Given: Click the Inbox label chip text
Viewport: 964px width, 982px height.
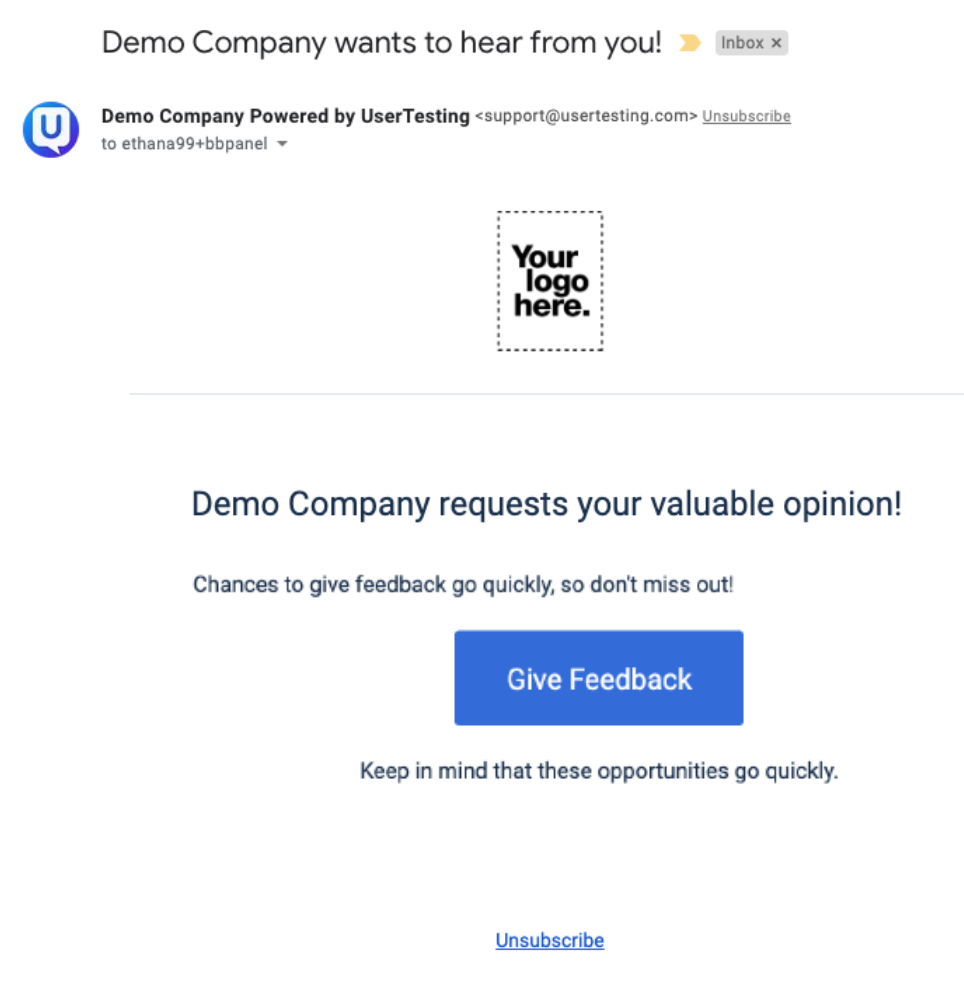Looking at the screenshot, I should (x=742, y=43).
